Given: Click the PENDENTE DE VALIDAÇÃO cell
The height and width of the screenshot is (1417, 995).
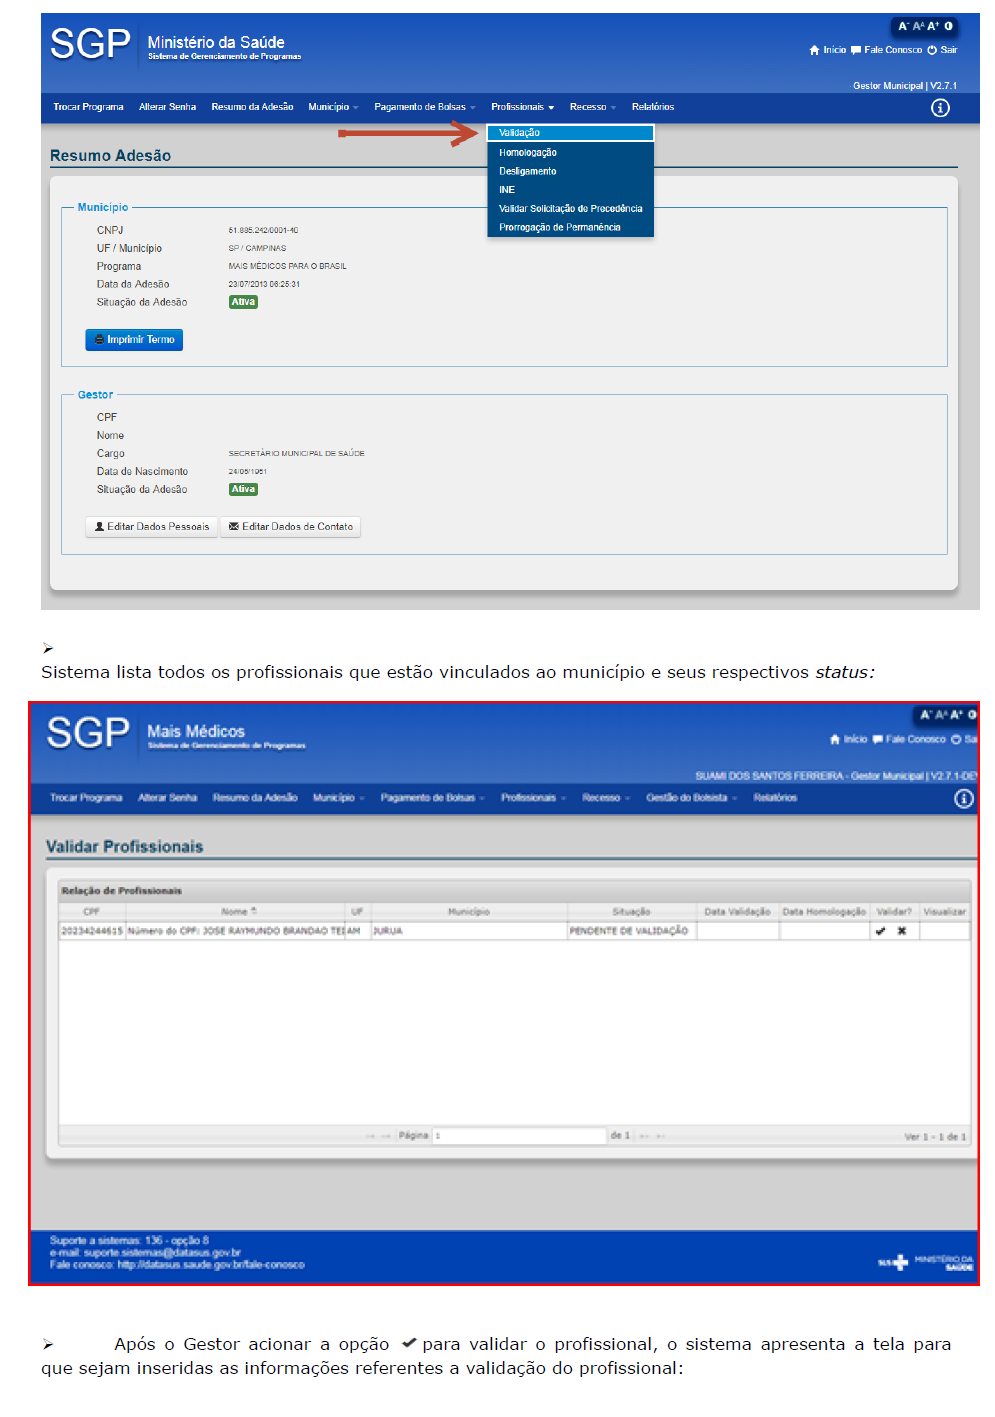Looking at the screenshot, I should [631, 931].
